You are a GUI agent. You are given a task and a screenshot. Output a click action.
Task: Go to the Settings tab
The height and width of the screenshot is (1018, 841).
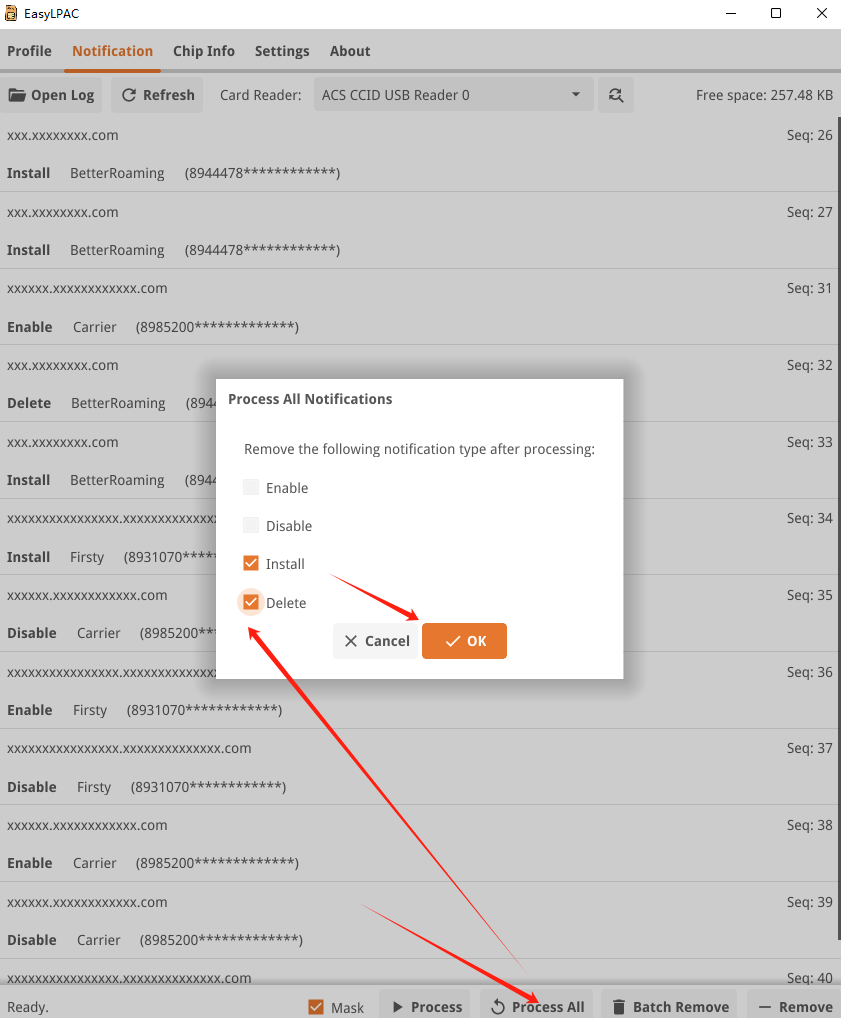click(x=281, y=51)
